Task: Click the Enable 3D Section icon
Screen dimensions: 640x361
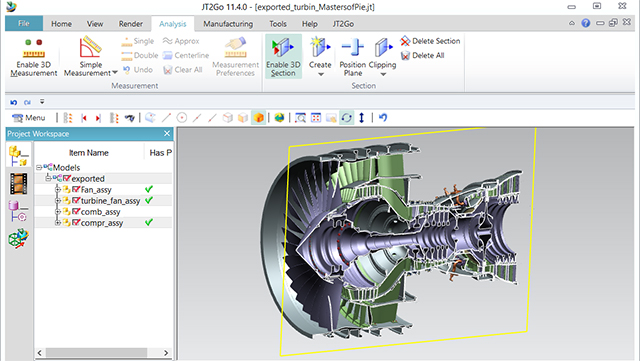Action: coord(283,56)
